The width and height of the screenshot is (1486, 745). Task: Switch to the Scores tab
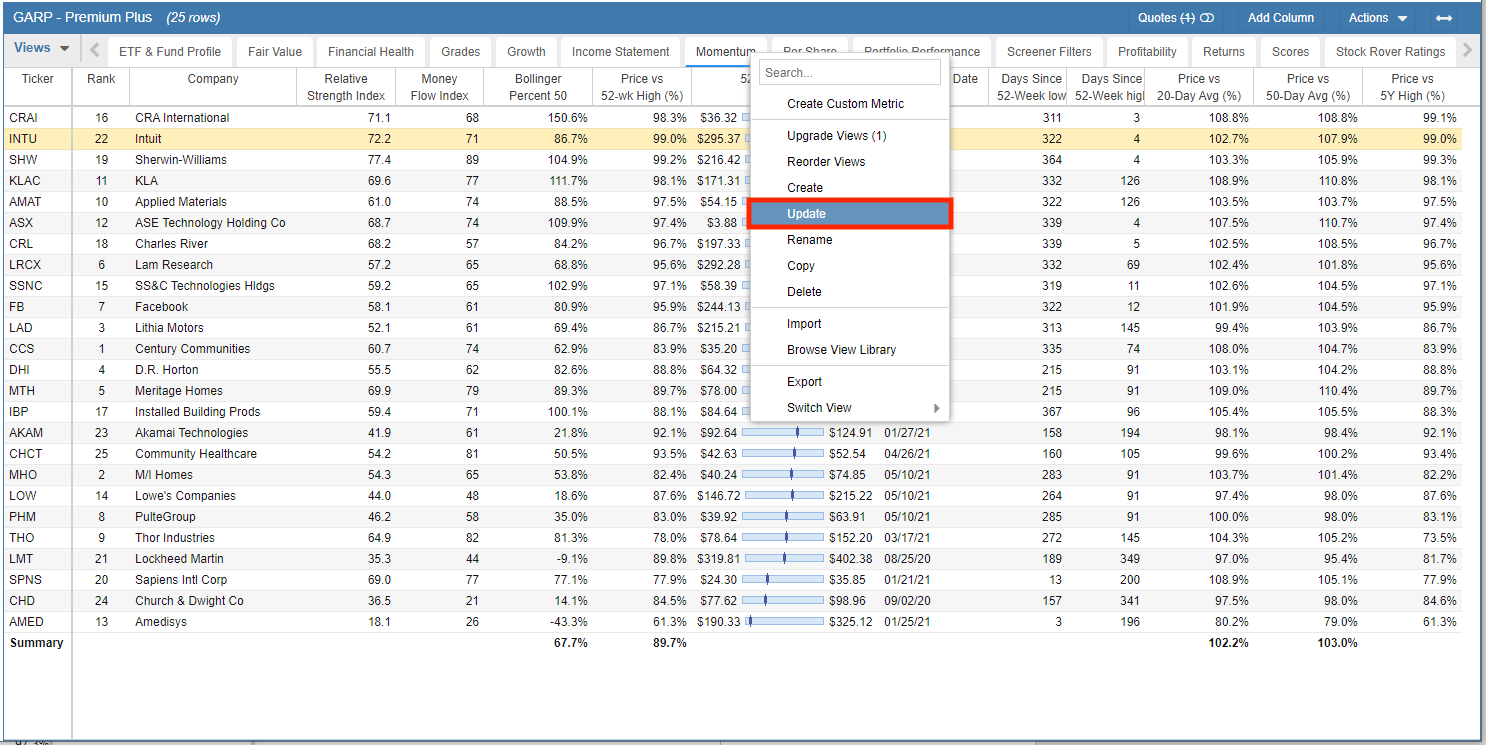tap(1290, 52)
